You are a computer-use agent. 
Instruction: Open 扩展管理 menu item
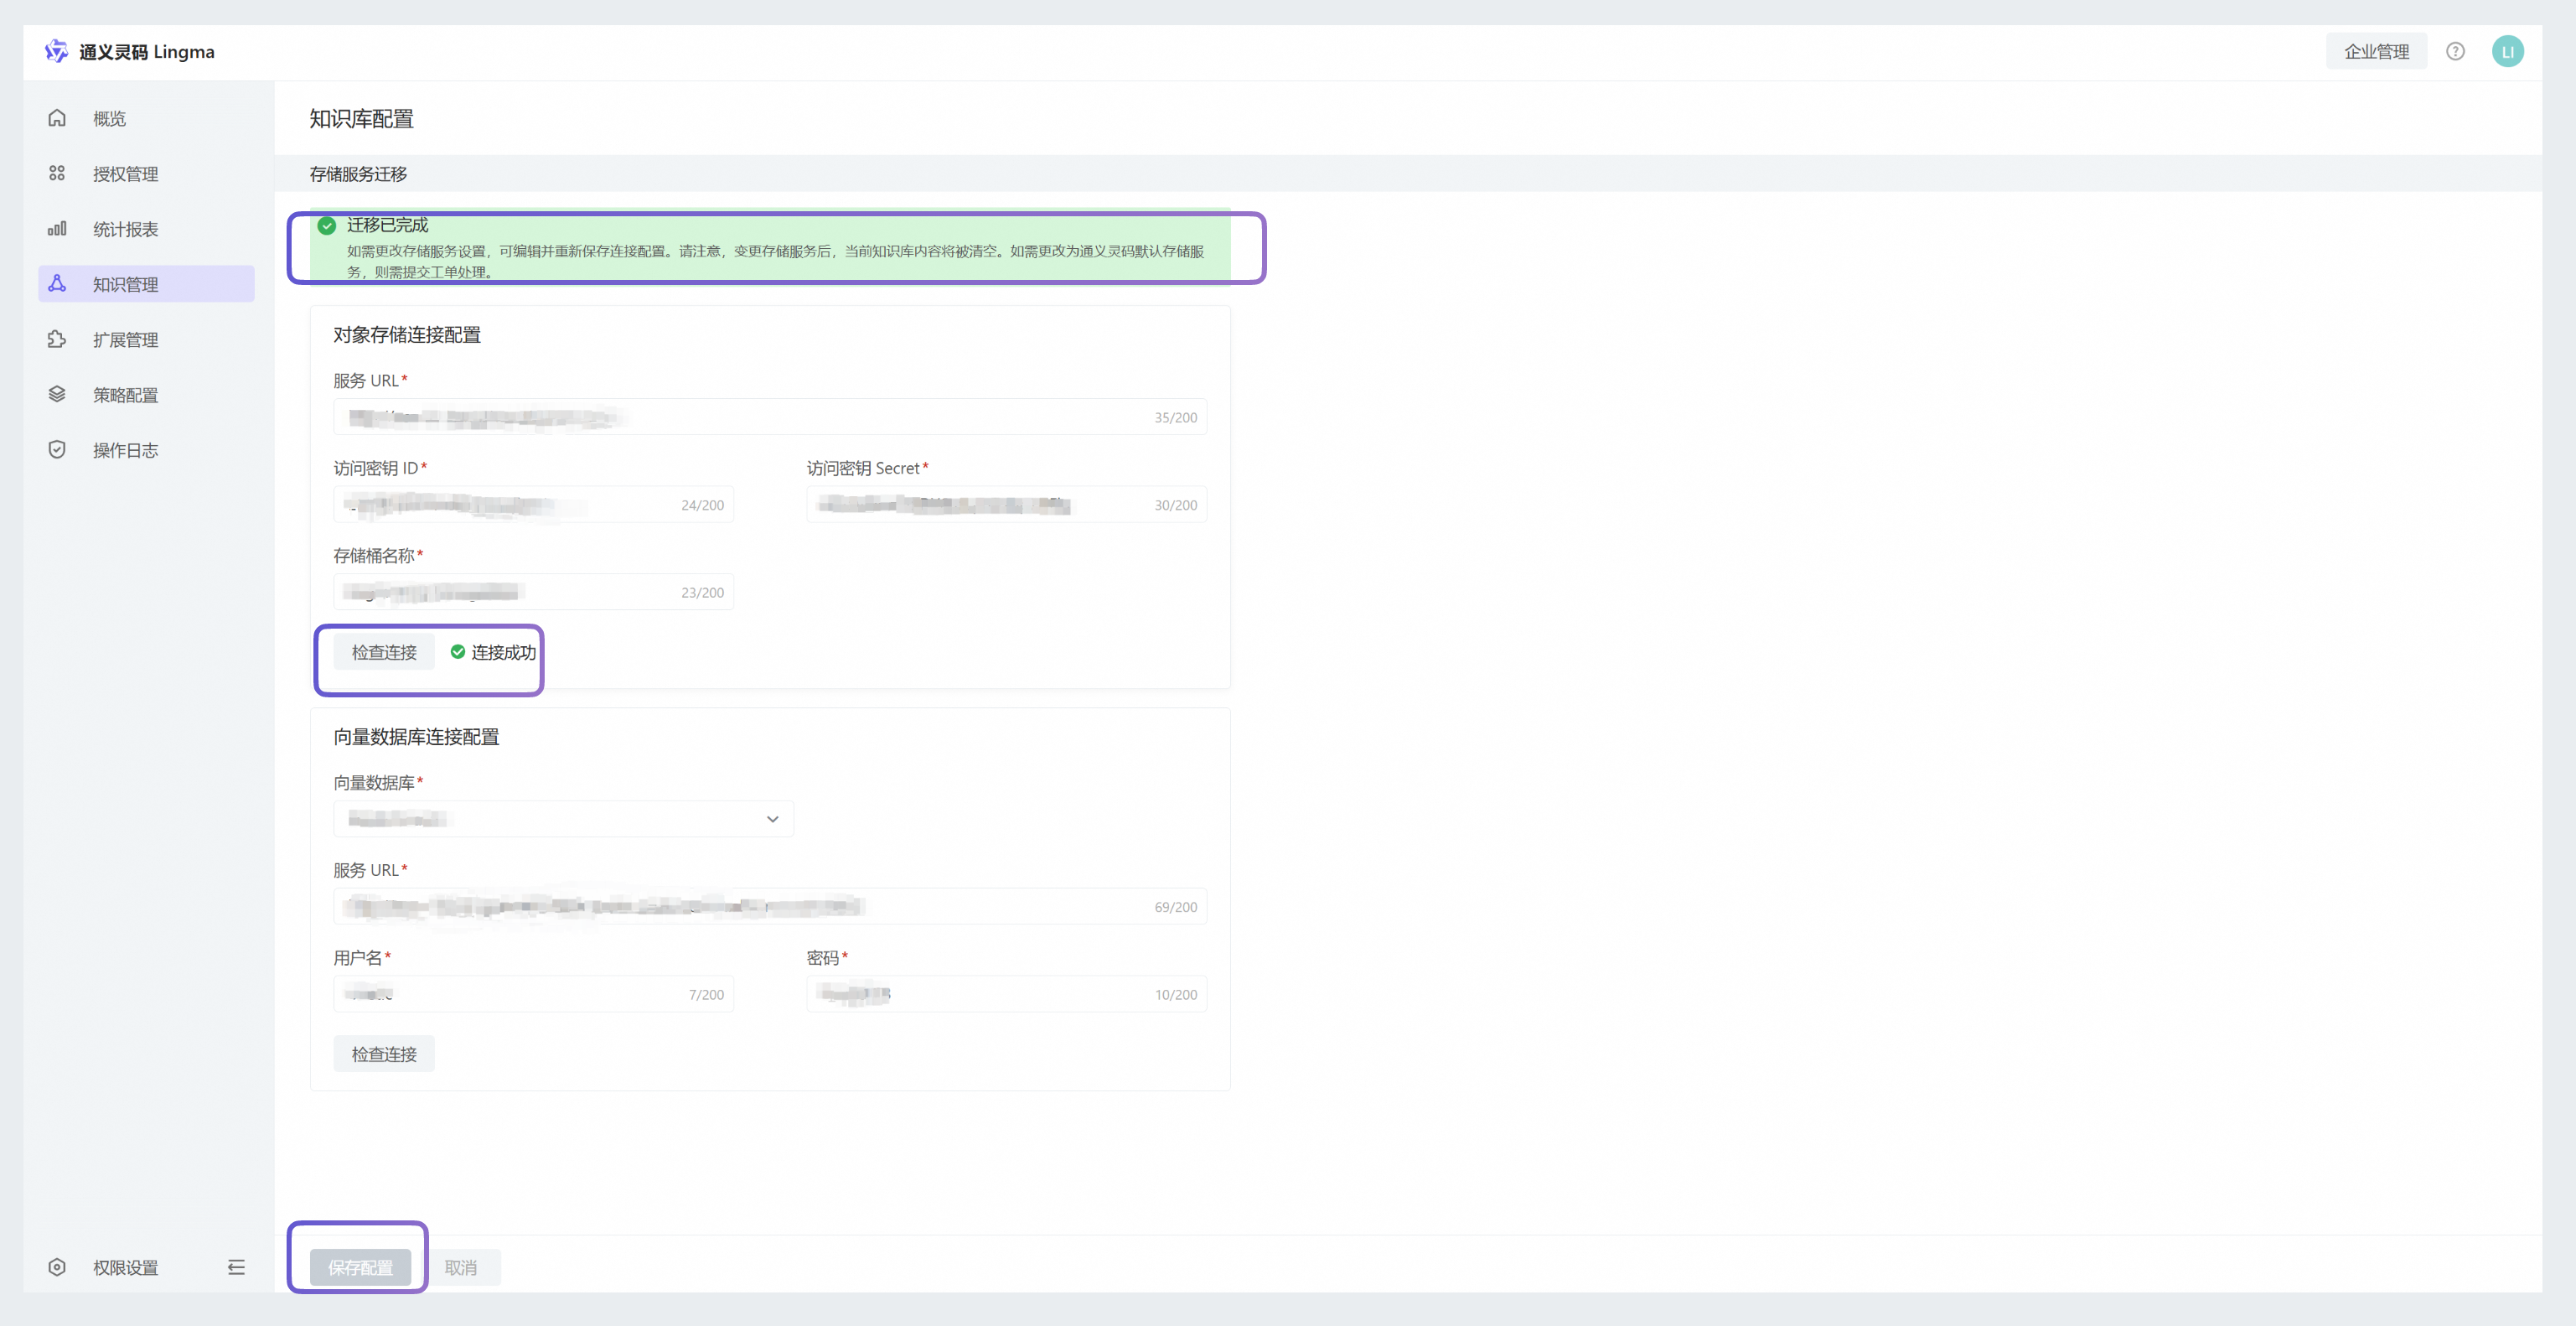[x=146, y=339]
